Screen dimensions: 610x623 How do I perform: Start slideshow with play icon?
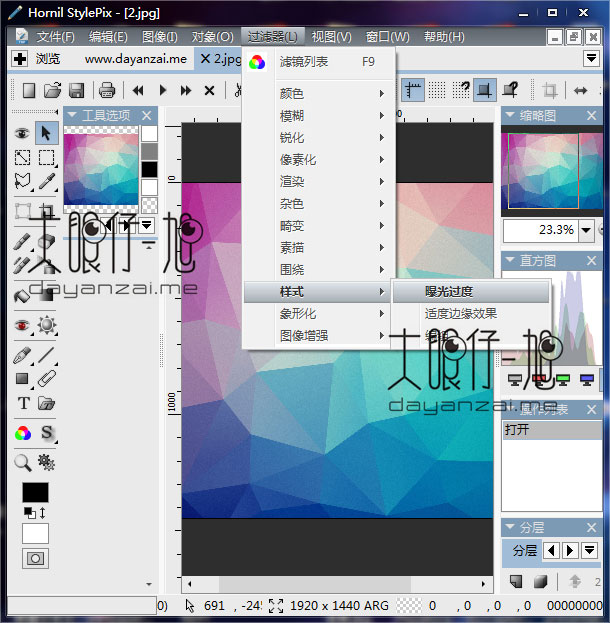163,91
